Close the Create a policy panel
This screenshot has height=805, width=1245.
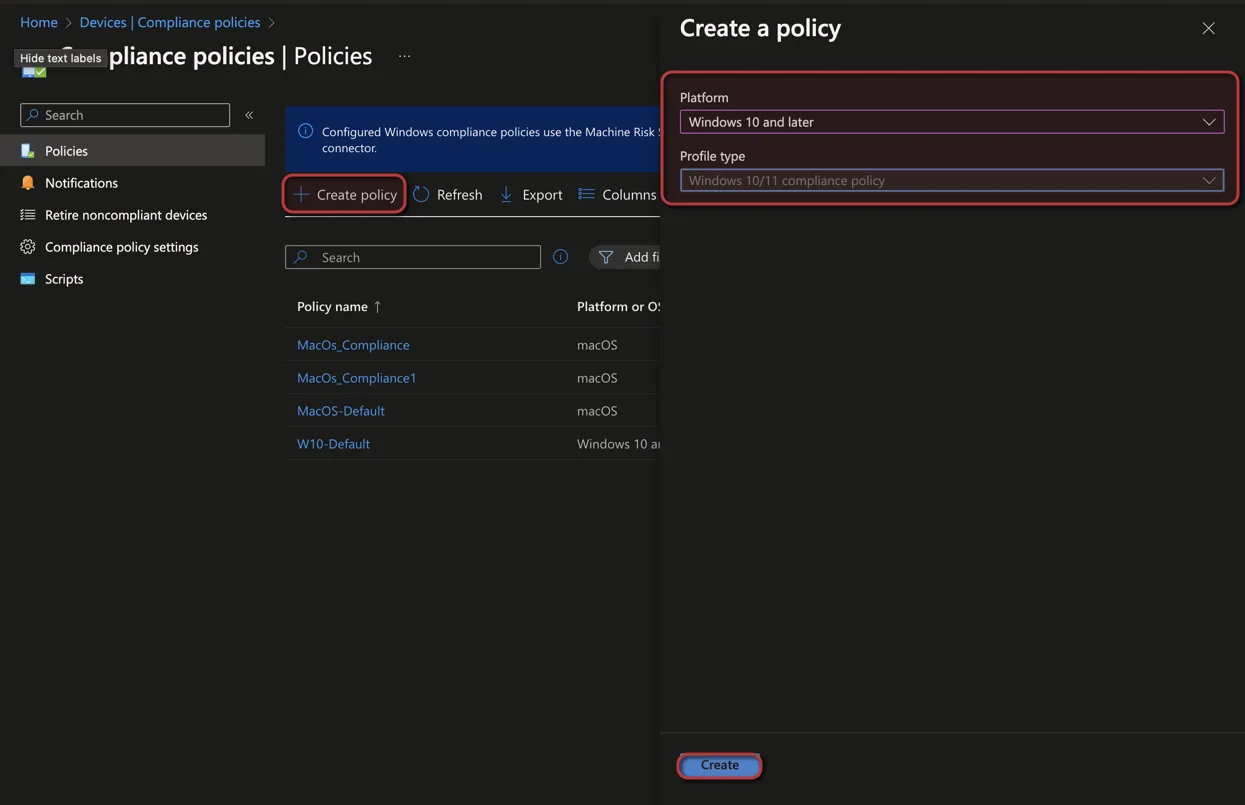point(1208,28)
